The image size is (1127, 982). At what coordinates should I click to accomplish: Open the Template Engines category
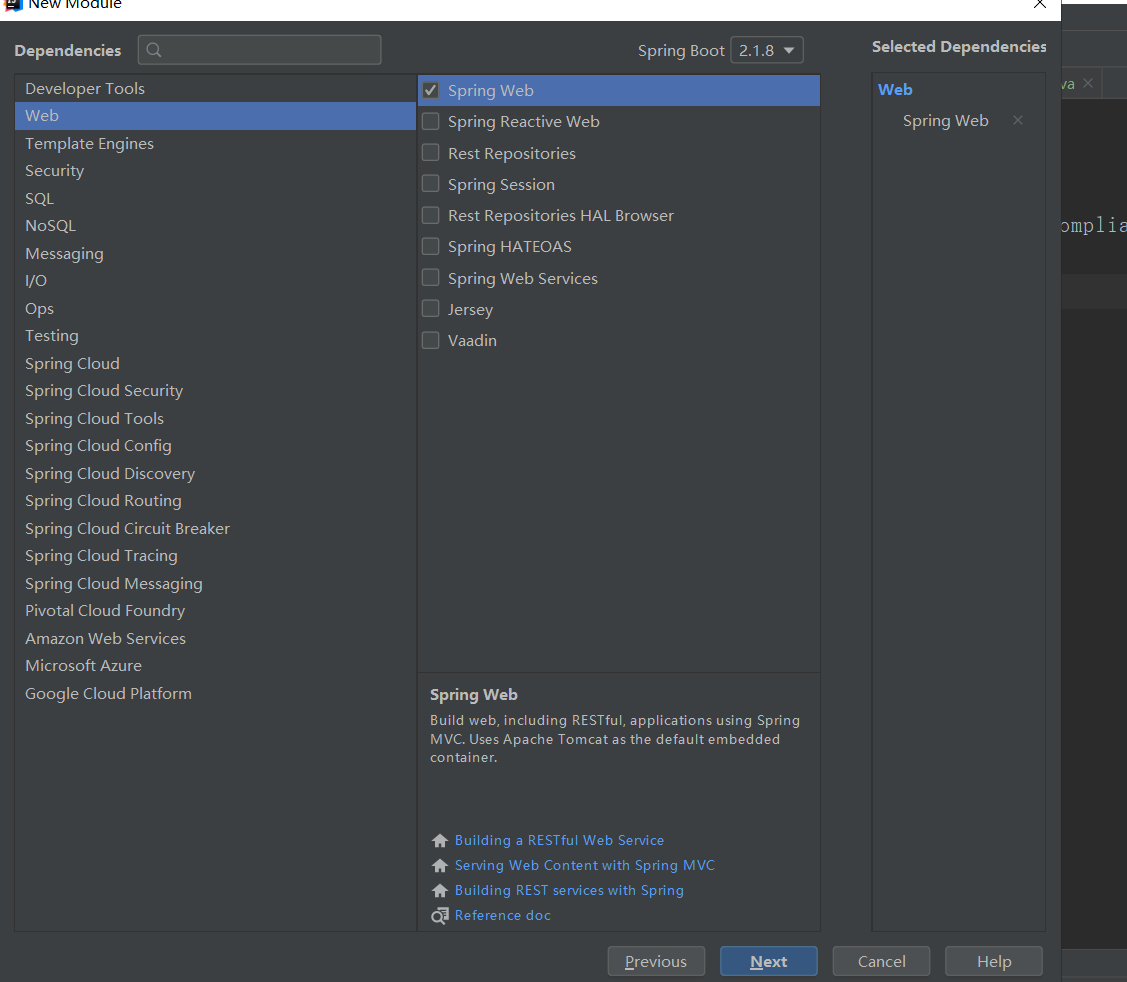[215, 144]
